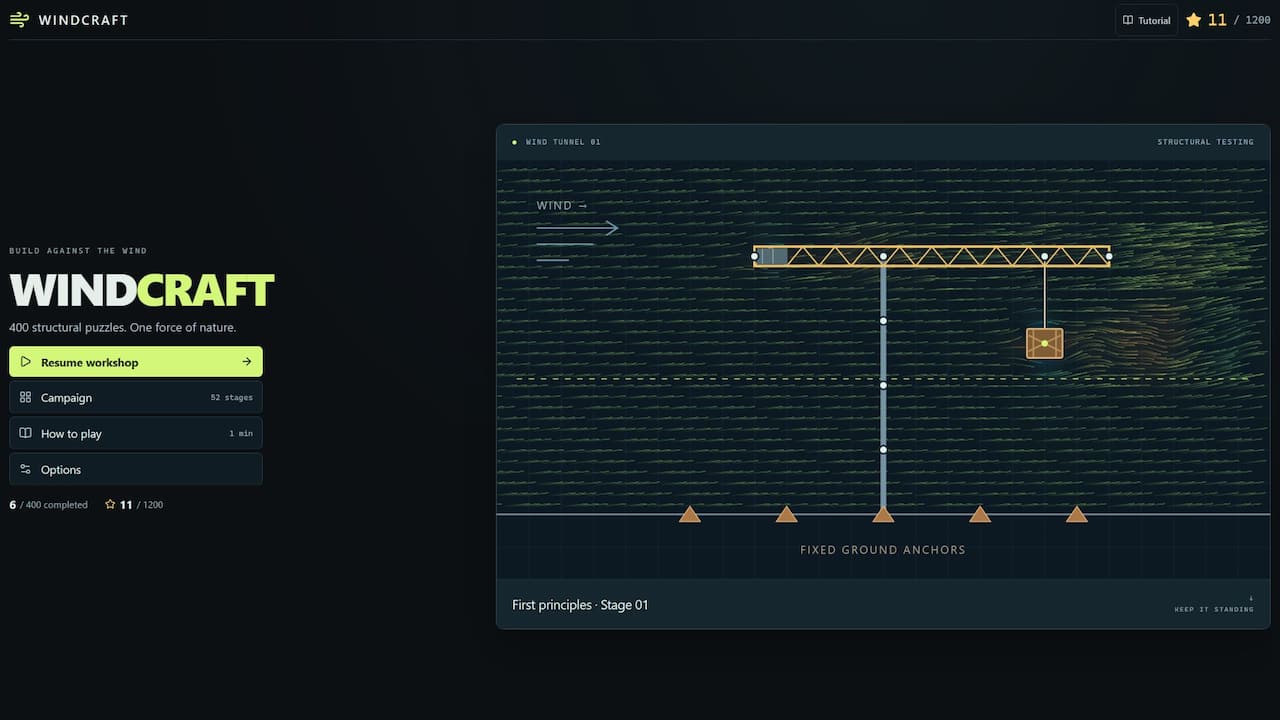This screenshot has width=1280, height=720.
Task: Click the play icon on Resume workshop
Action: tap(26, 362)
